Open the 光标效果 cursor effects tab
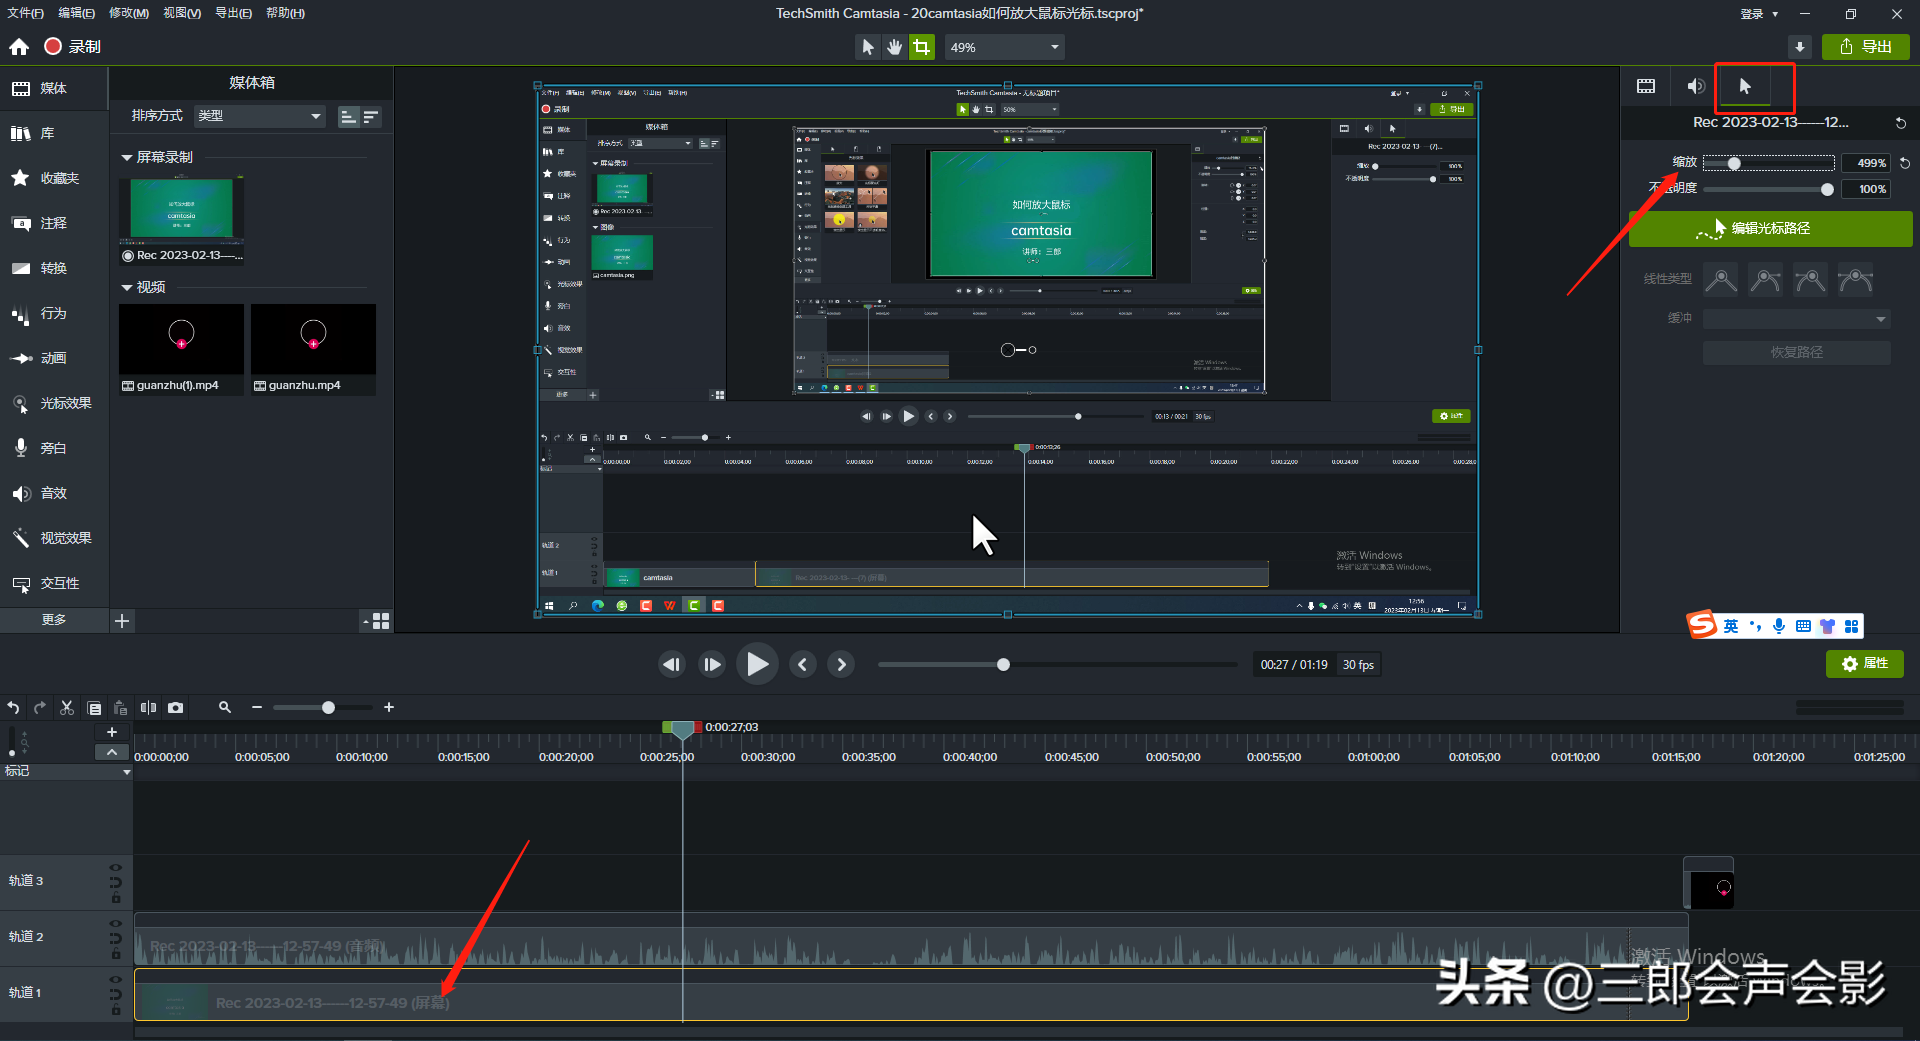This screenshot has width=1920, height=1041. 53,403
